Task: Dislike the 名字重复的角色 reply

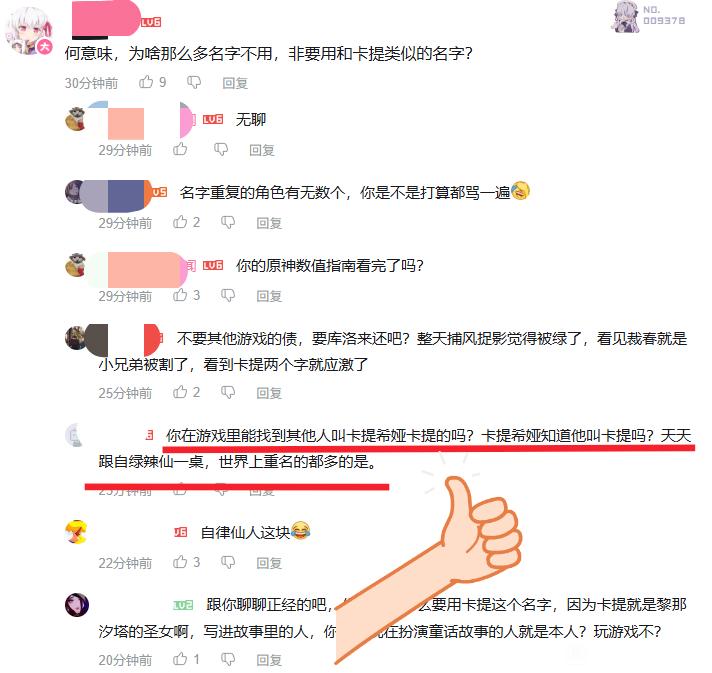Action: point(228,223)
